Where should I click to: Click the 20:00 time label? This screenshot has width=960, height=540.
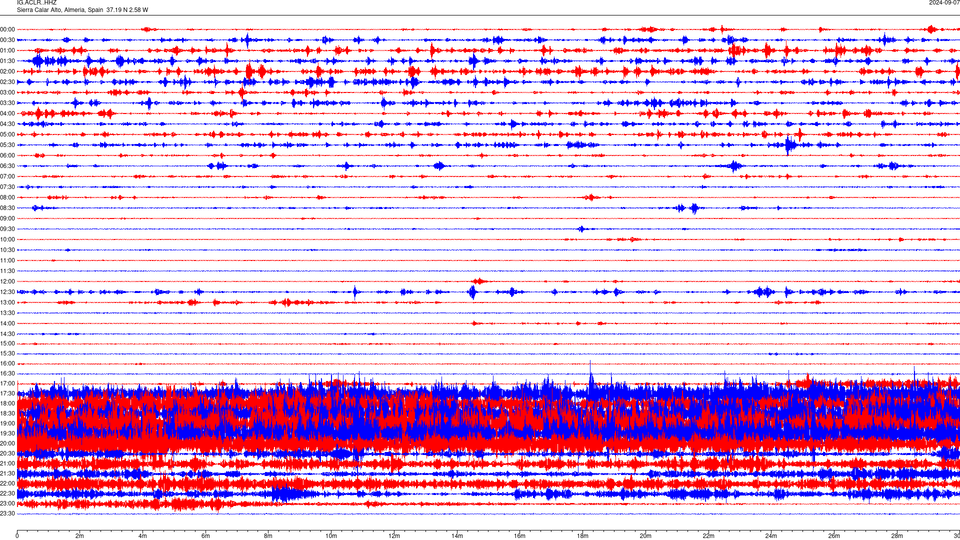7,443
